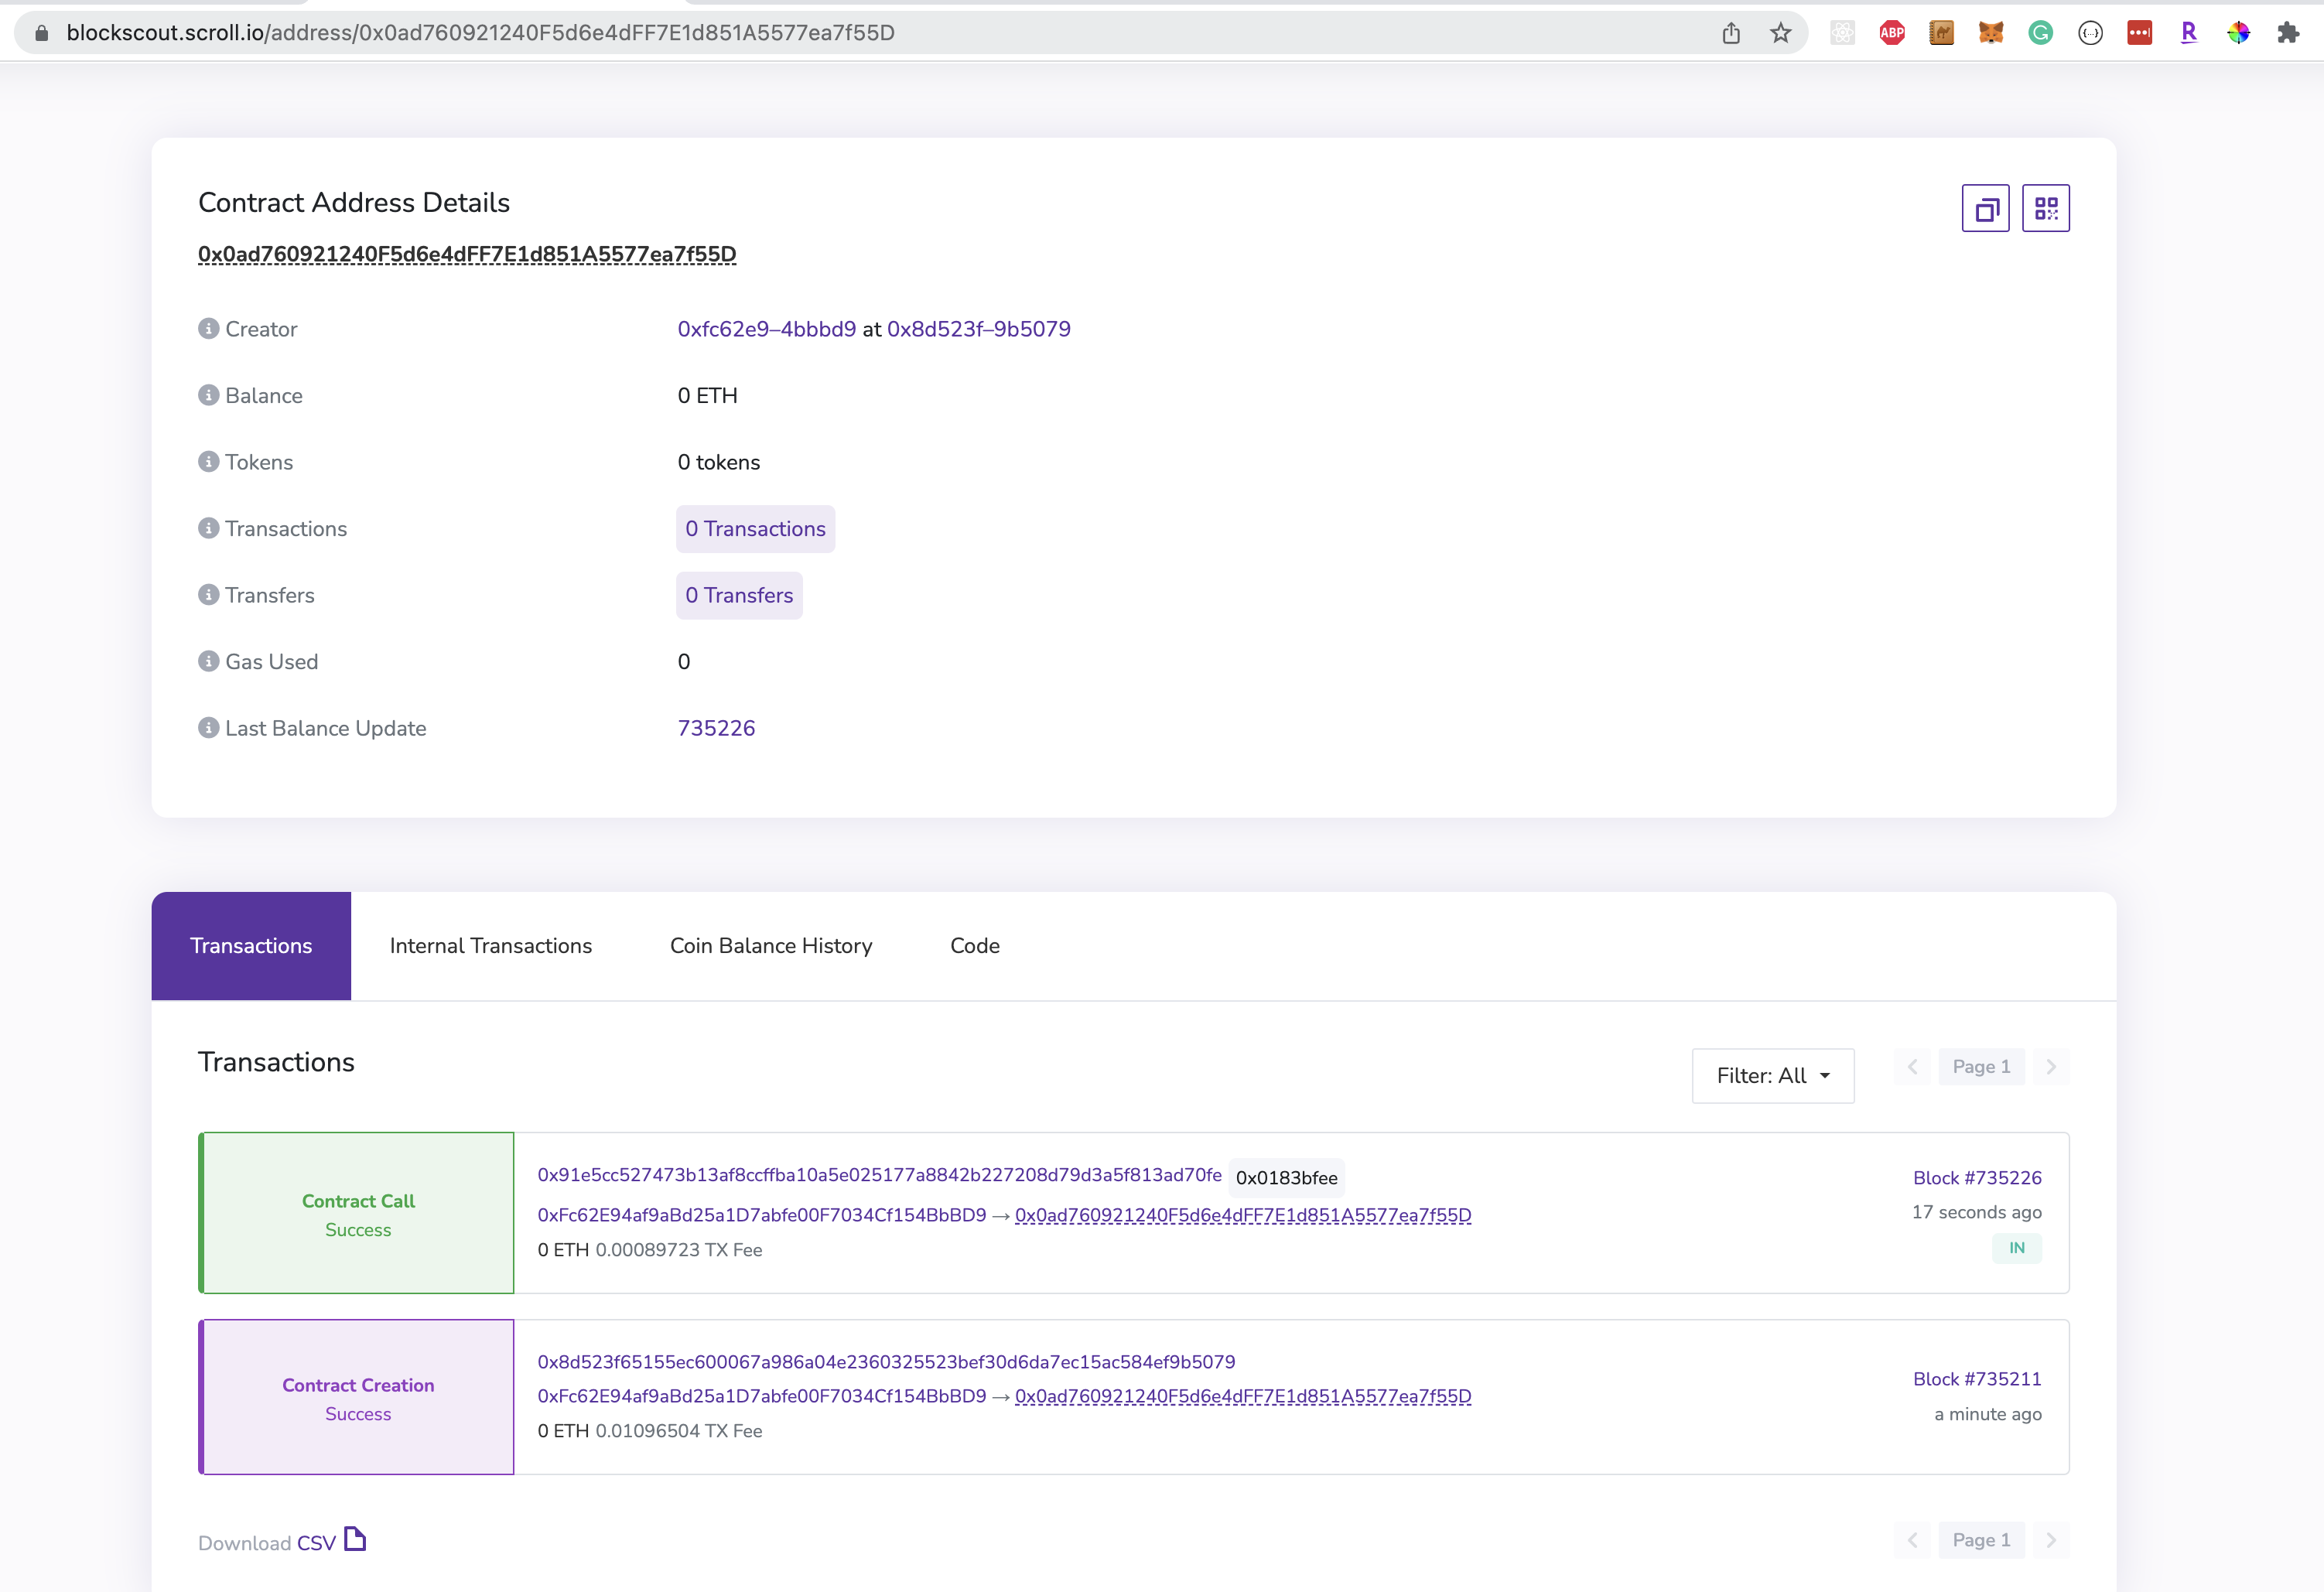Click 0 Transfers badge button
The height and width of the screenshot is (1592, 2324).
[738, 595]
